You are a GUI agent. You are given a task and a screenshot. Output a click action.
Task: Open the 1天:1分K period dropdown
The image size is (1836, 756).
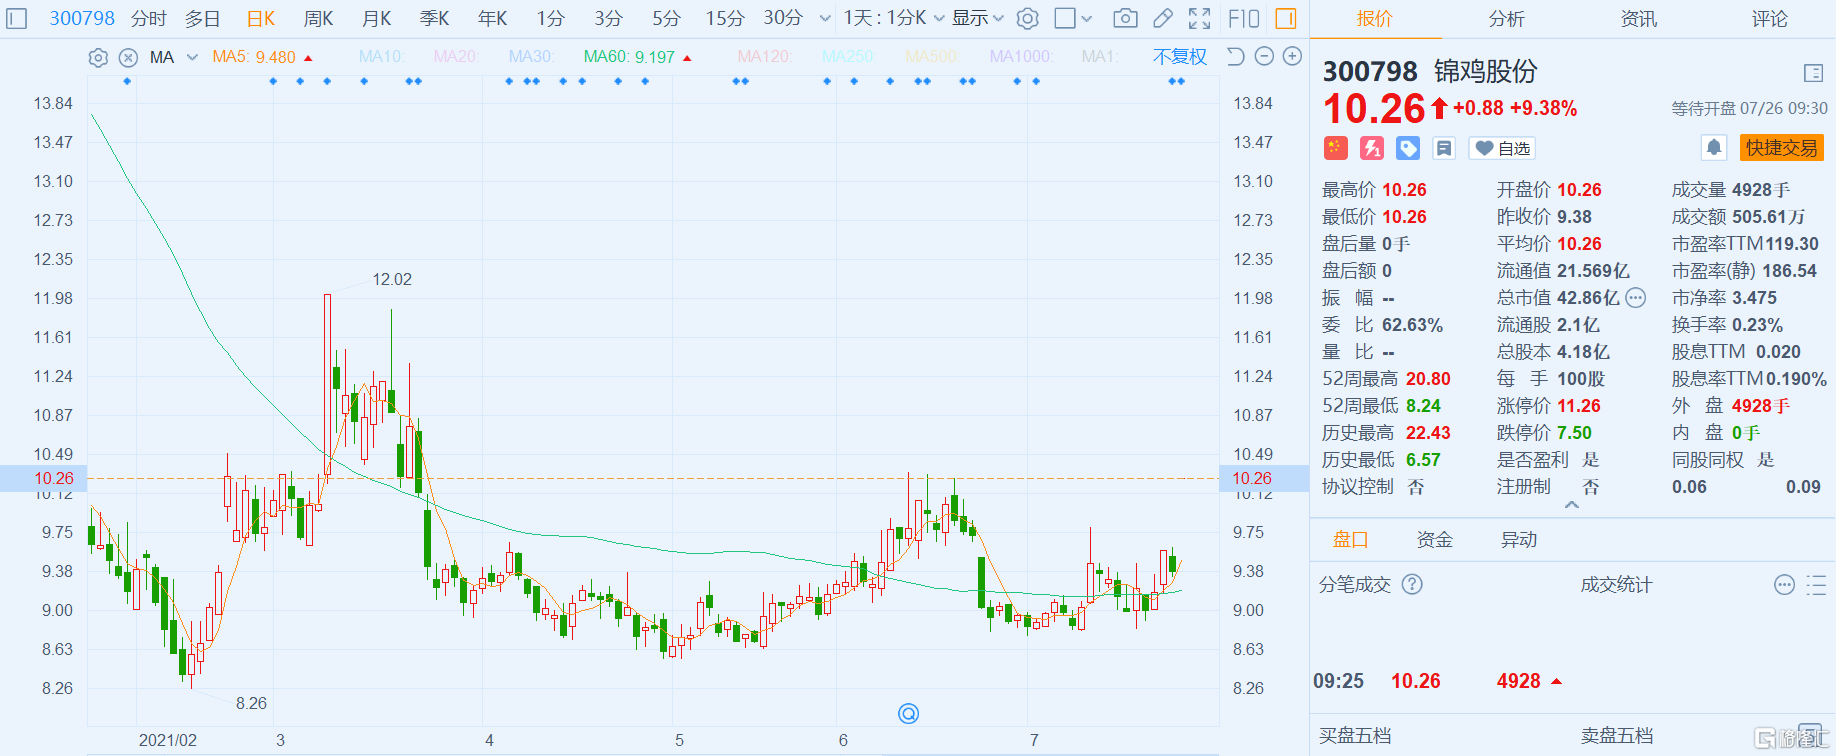(894, 18)
